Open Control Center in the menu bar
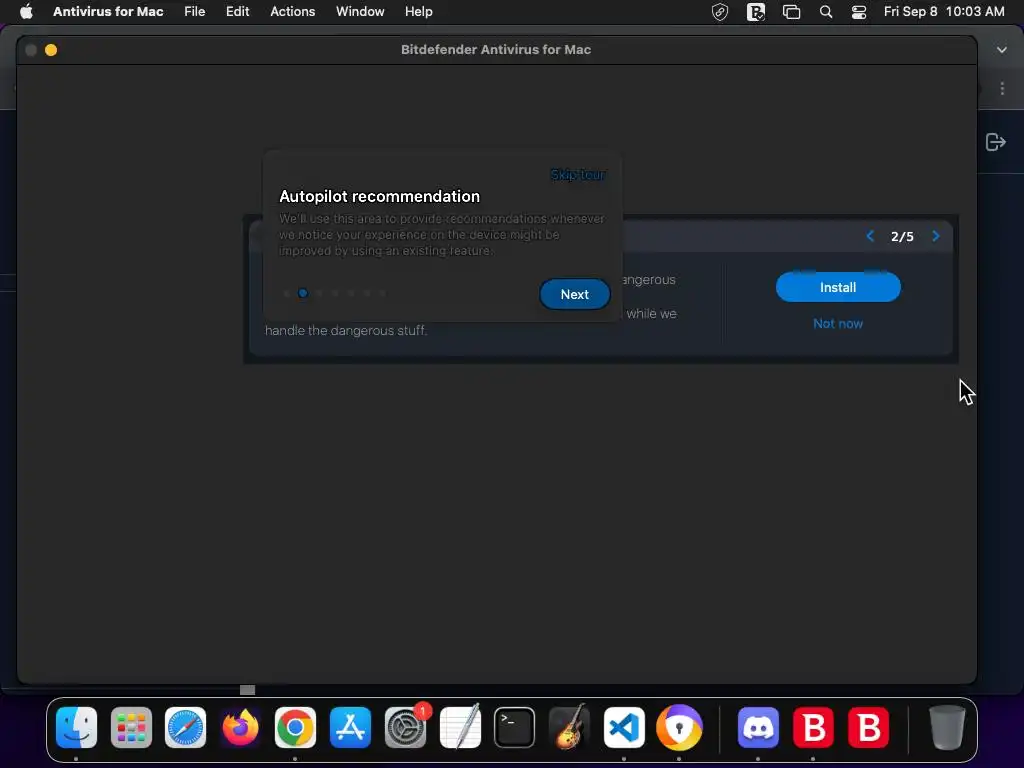 859,12
